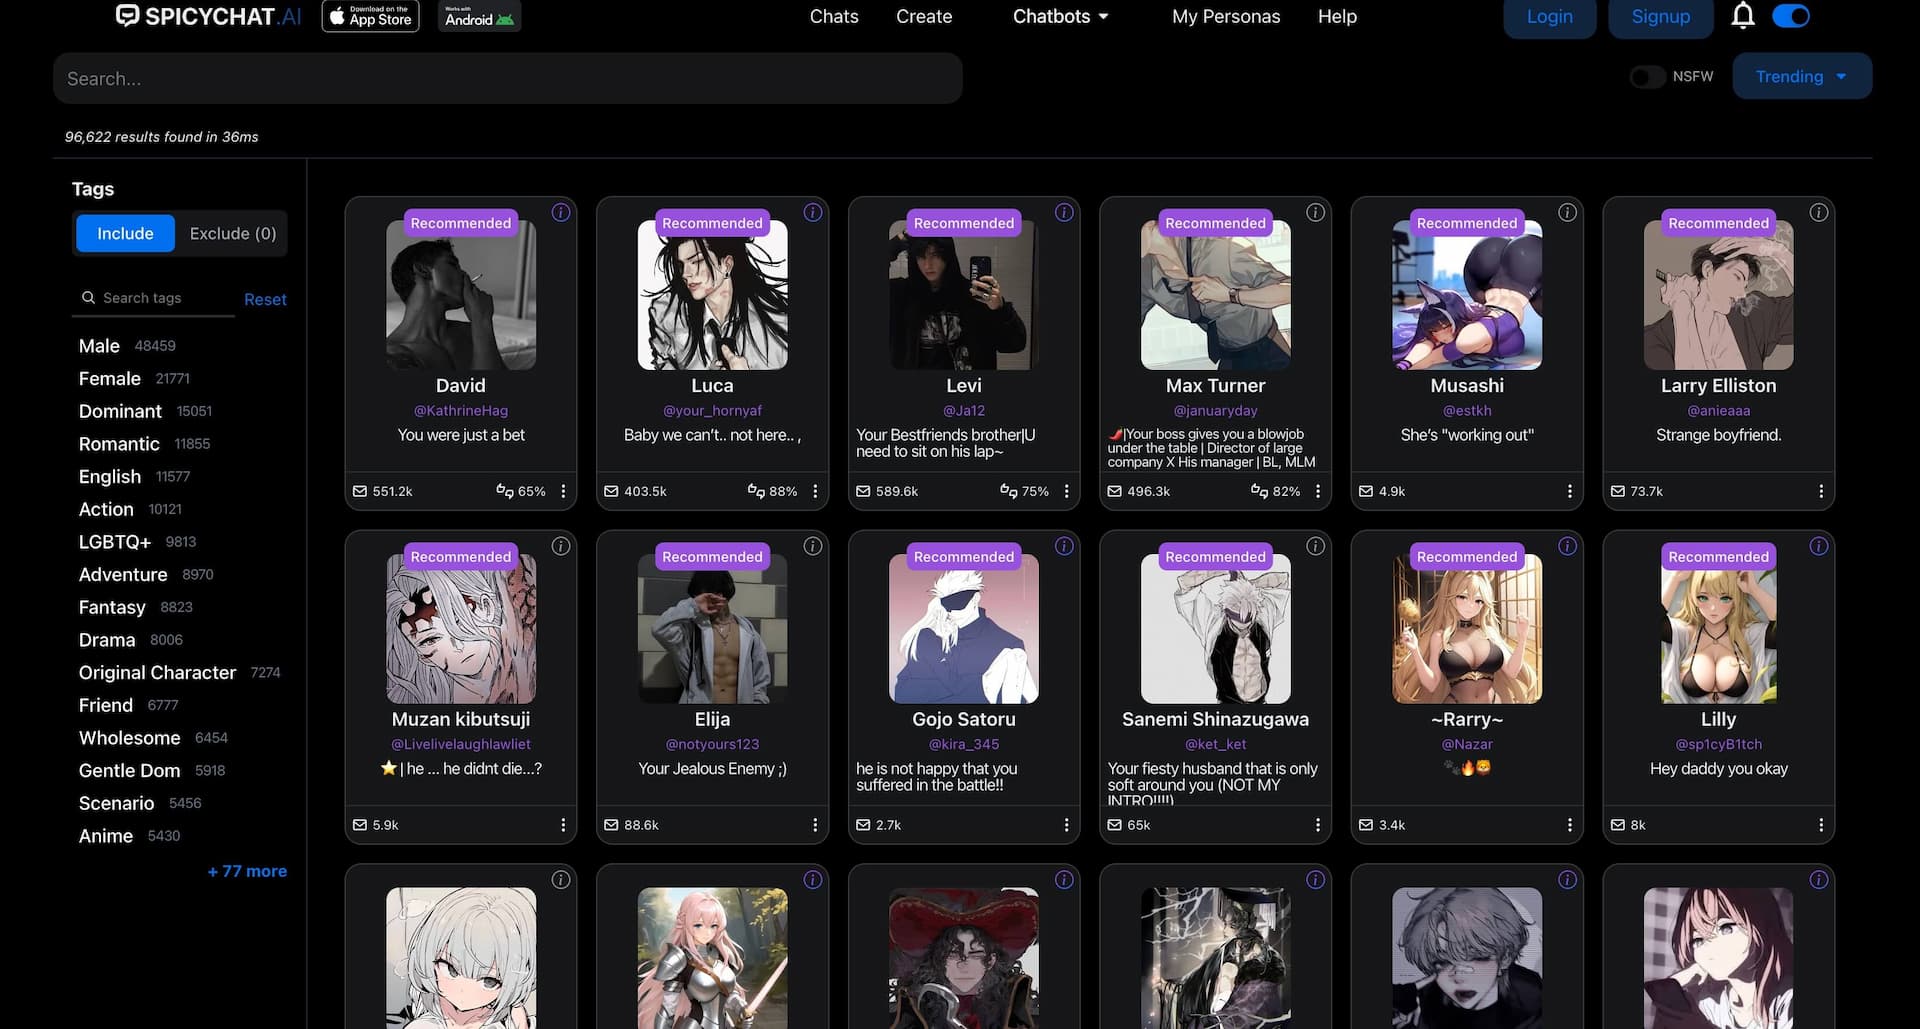Open creator @januaryday profile
1920x1029 pixels.
pos(1215,410)
